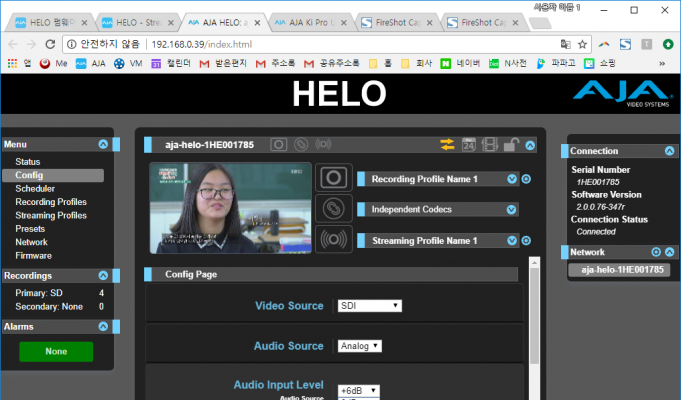Open the Audio Source Analog dropdown

[x=360, y=346]
